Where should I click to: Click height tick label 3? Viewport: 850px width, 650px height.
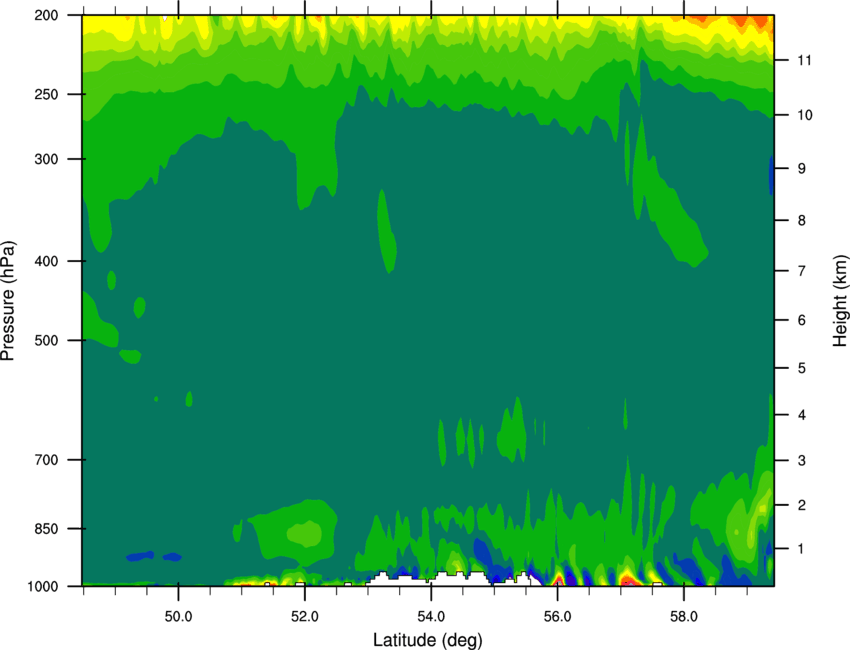tap(802, 461)
